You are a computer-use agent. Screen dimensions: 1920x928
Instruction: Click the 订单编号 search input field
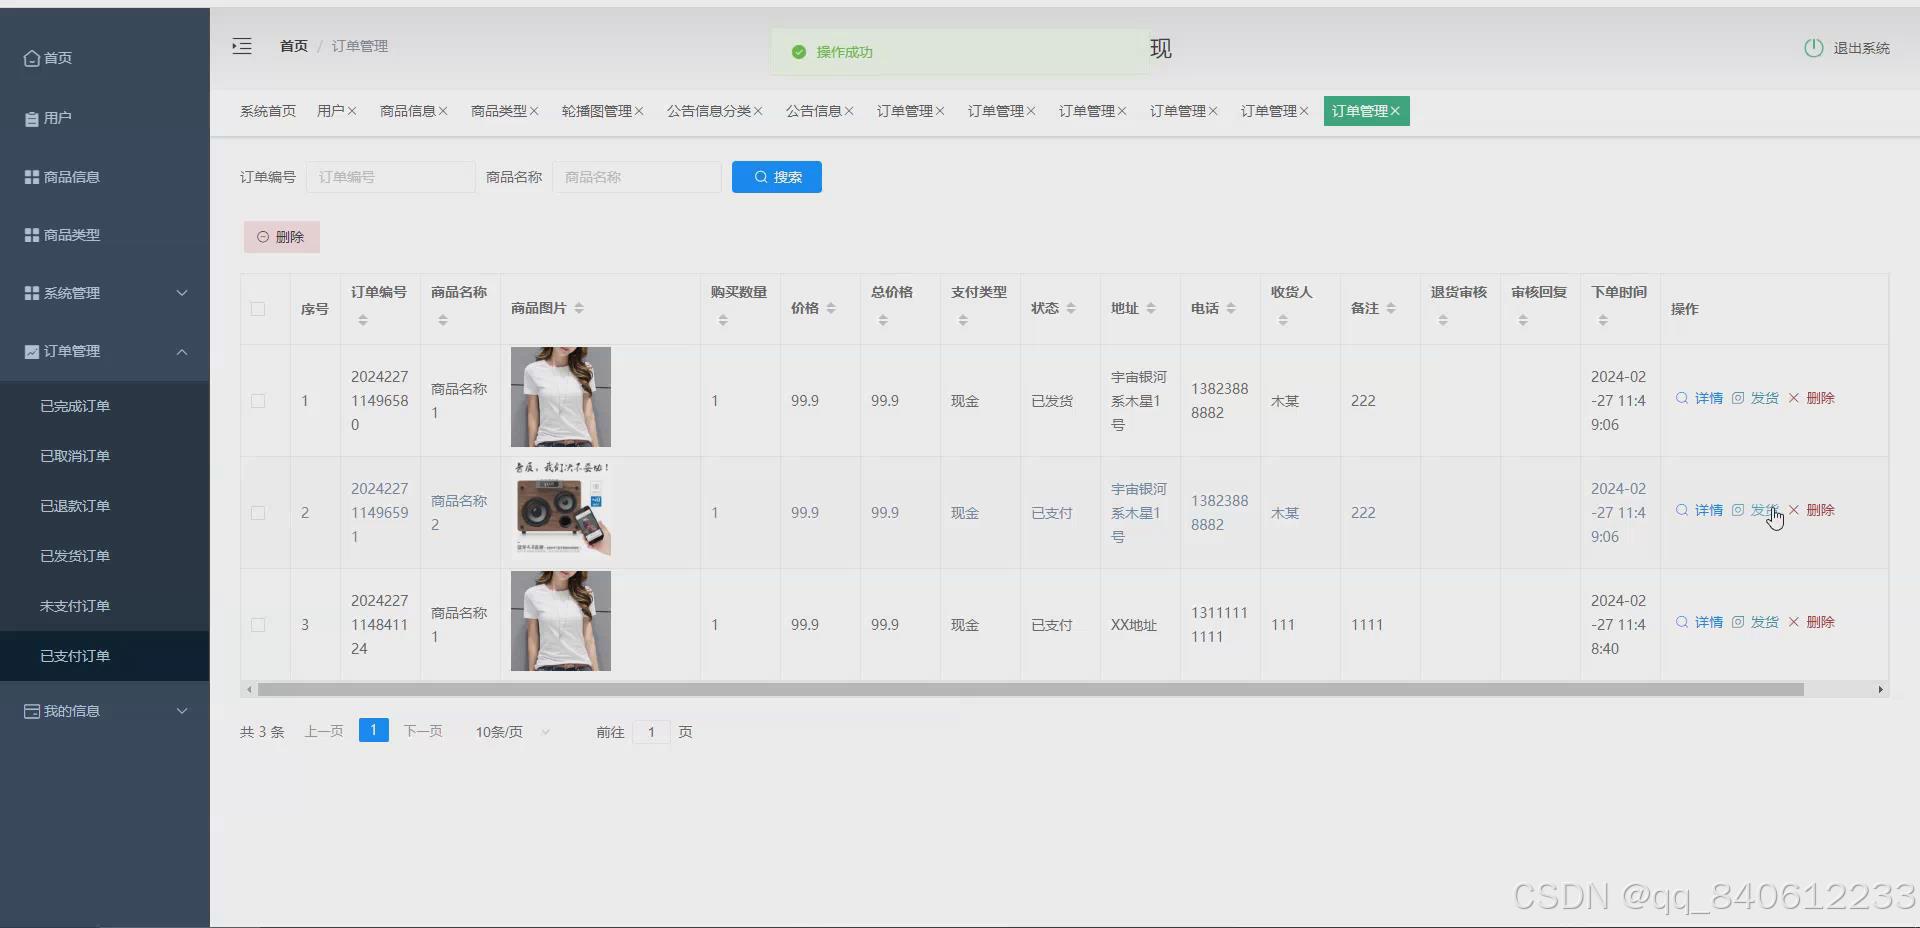tap(390, 176)
